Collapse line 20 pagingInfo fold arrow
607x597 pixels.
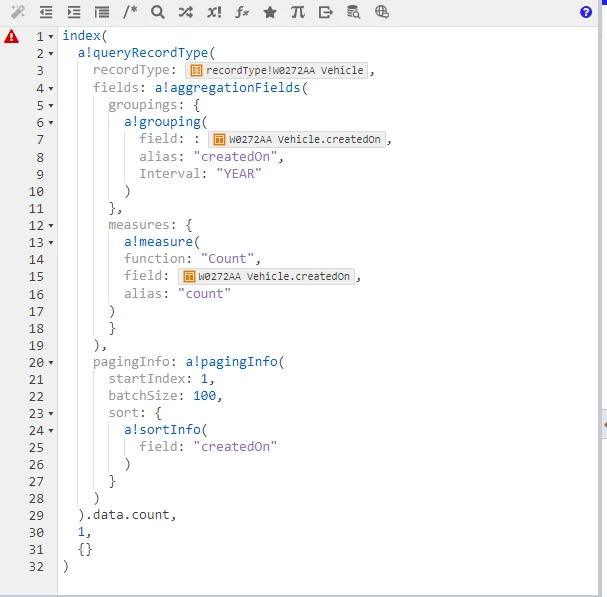click(51, 363)
